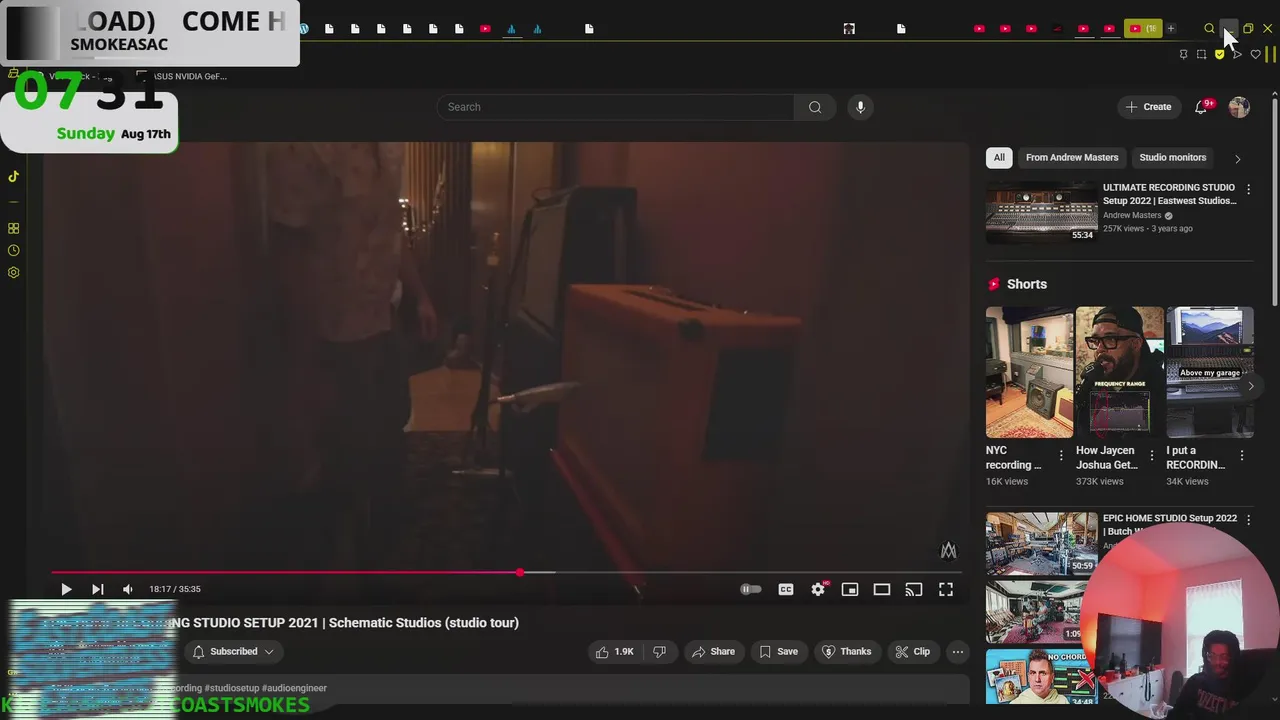Click the search magnifier button
This screenshot has width=1280, height=720.
(815, 107)
